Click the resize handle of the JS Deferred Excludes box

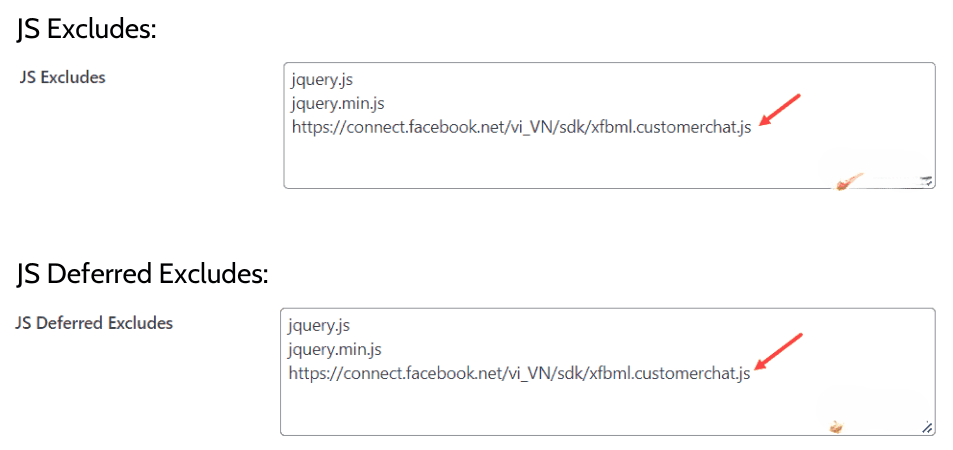927,427
